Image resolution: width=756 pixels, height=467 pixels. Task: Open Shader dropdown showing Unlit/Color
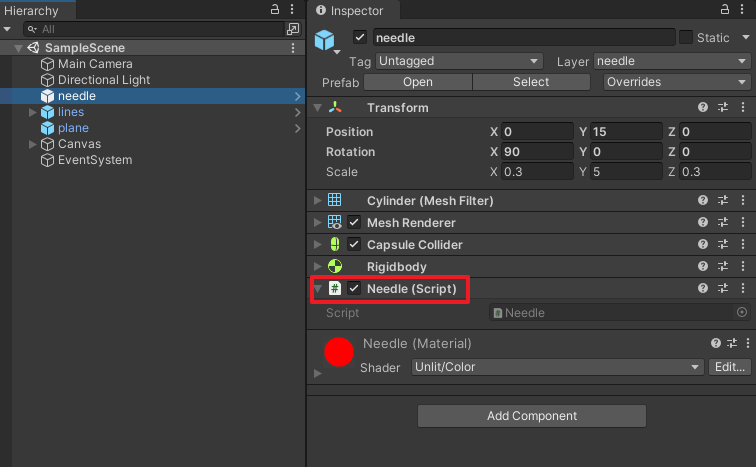tap(557, 367)
